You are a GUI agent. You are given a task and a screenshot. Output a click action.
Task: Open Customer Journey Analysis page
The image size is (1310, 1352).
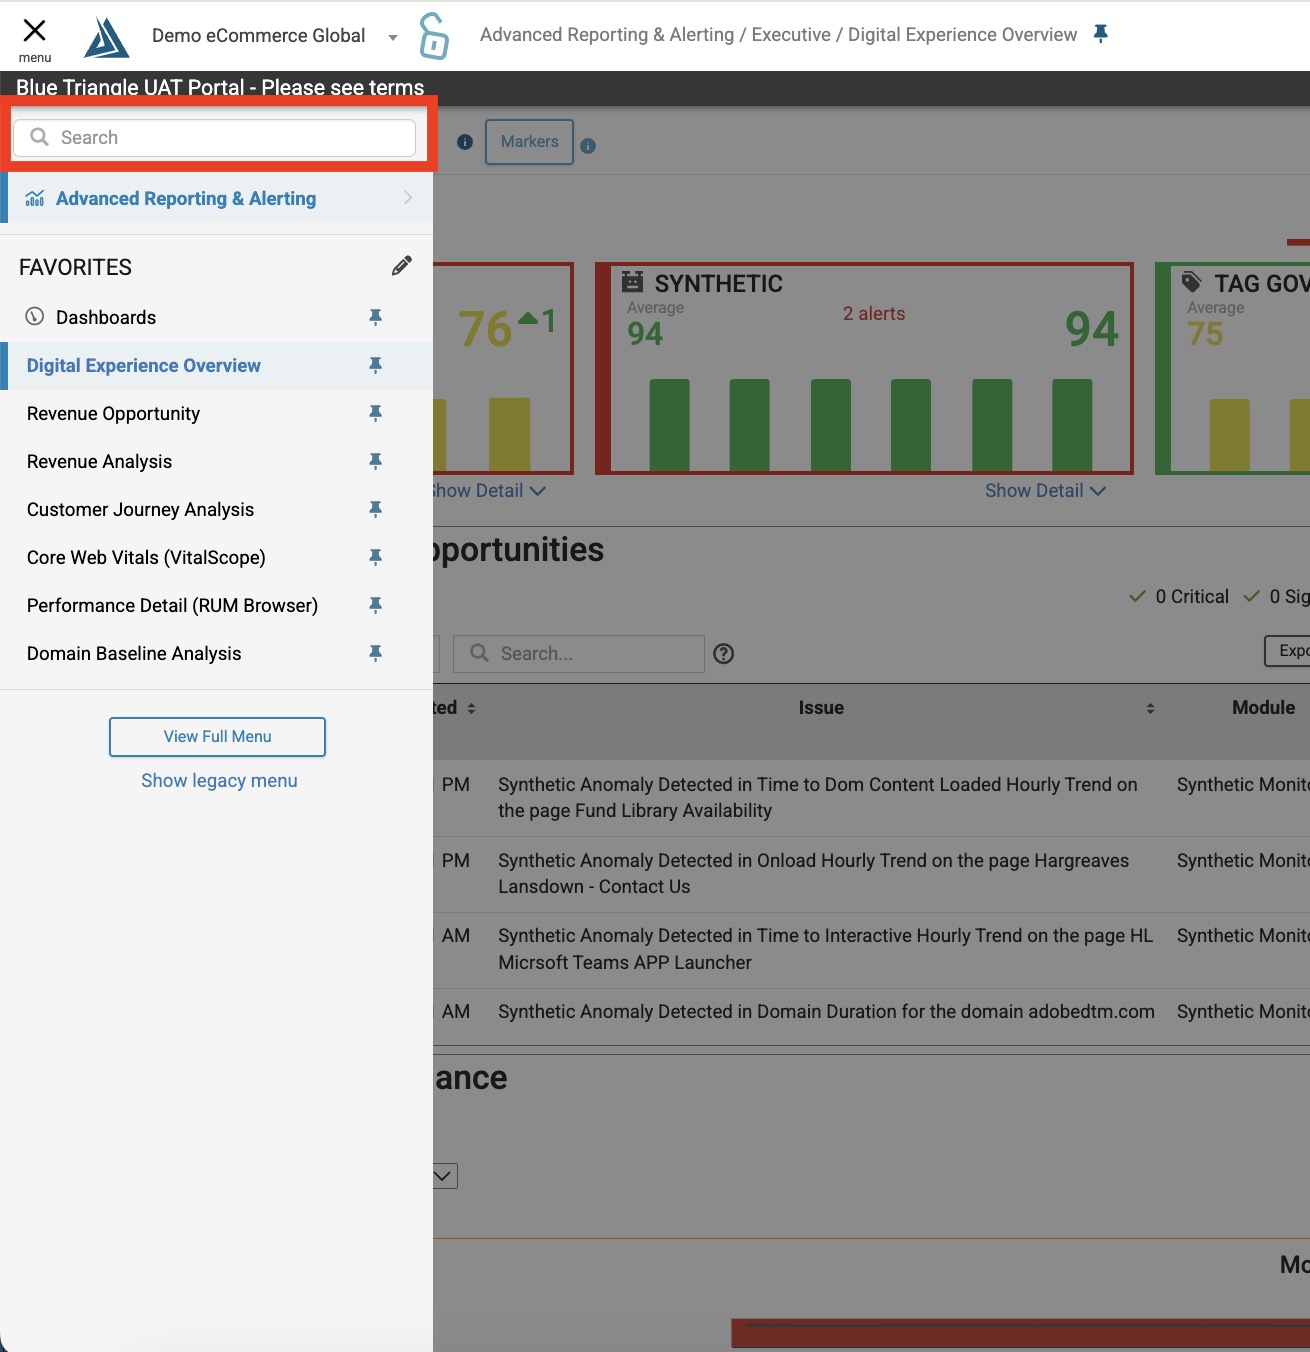tap(140, 509)
